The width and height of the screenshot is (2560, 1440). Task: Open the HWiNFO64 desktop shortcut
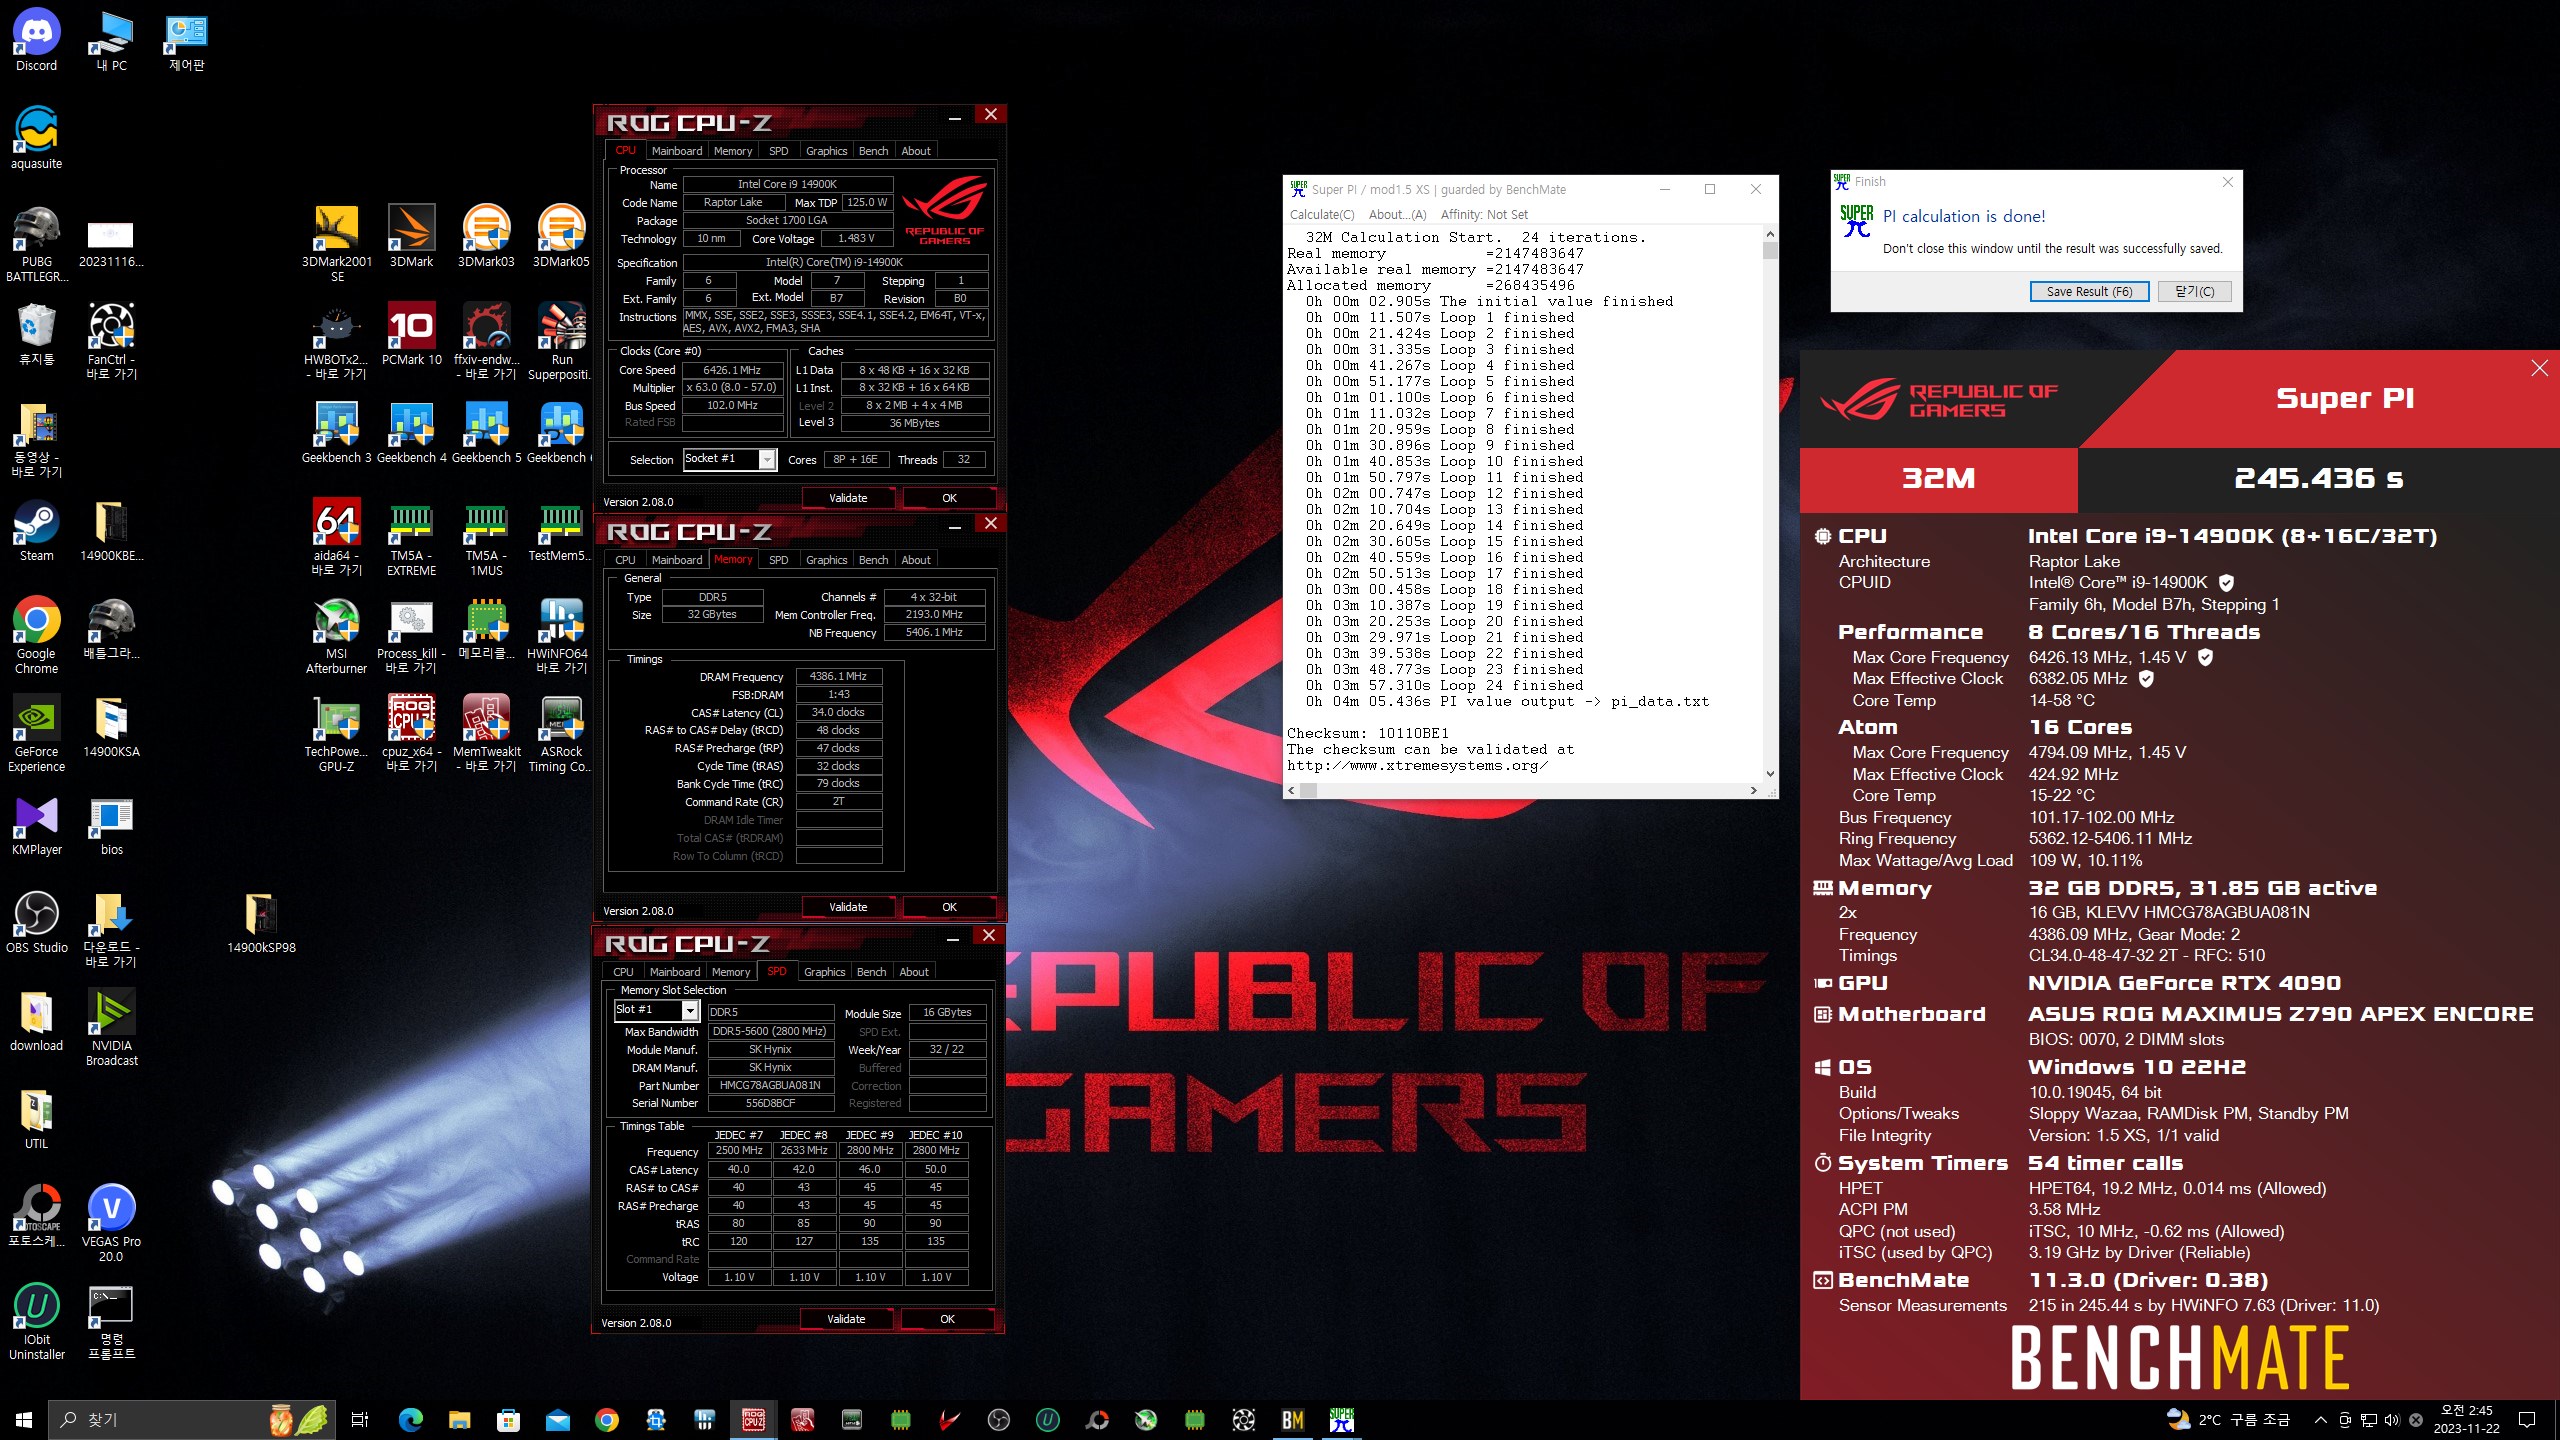coord(561,634)
